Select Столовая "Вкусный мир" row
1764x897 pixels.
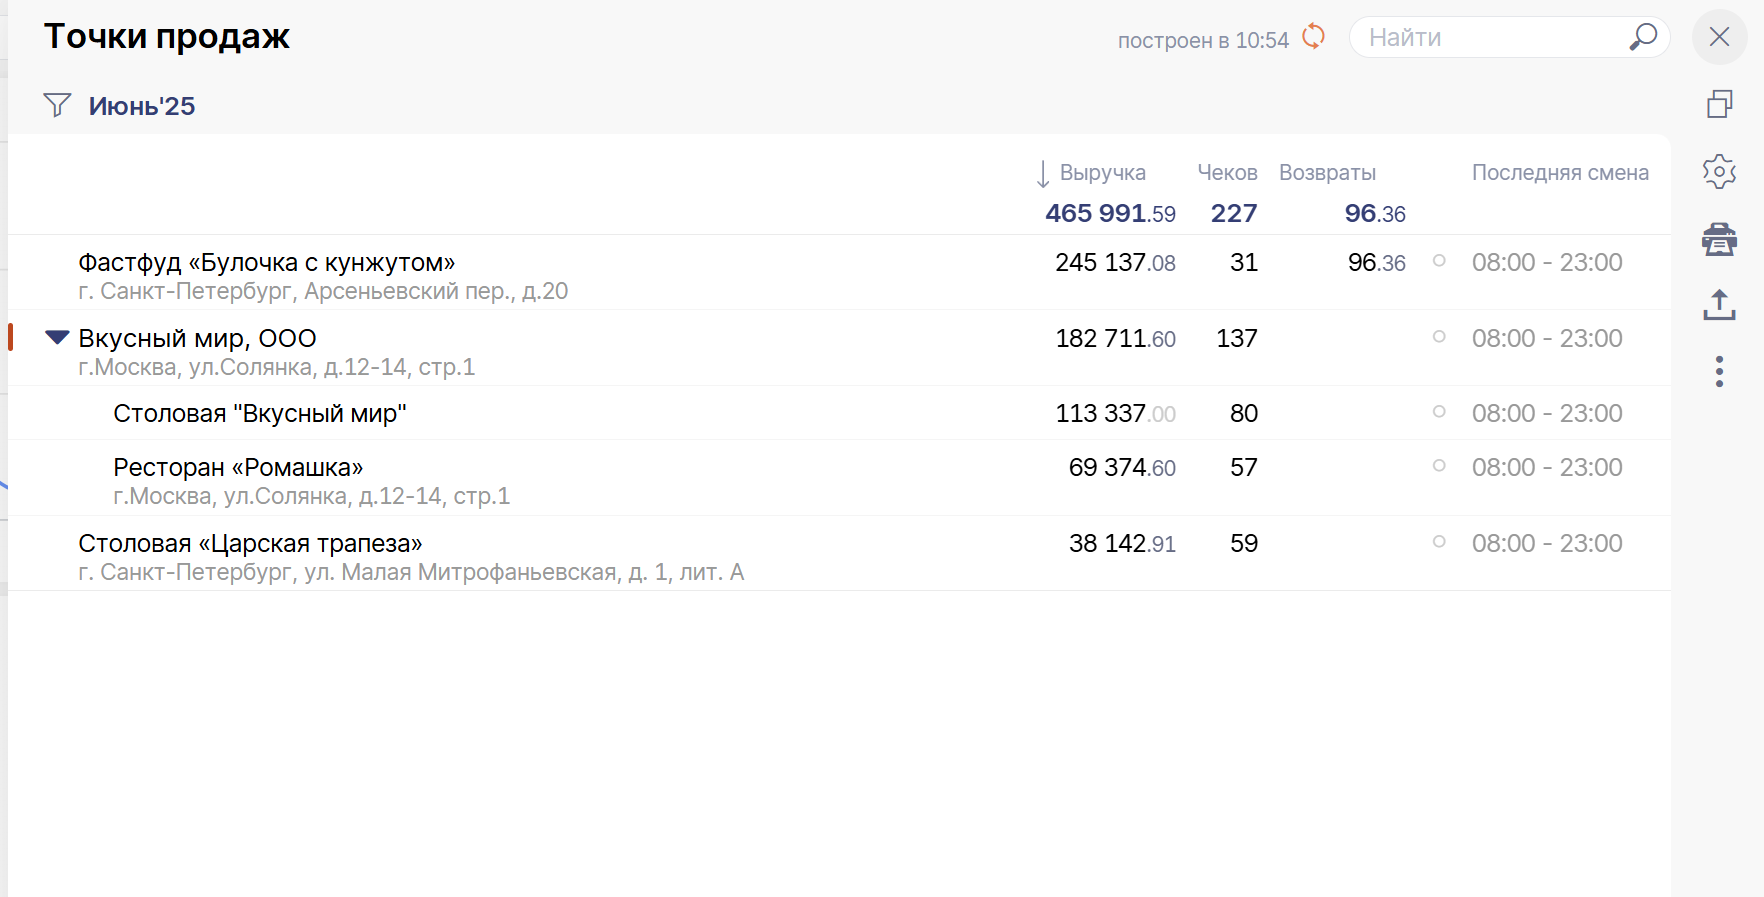260,414
